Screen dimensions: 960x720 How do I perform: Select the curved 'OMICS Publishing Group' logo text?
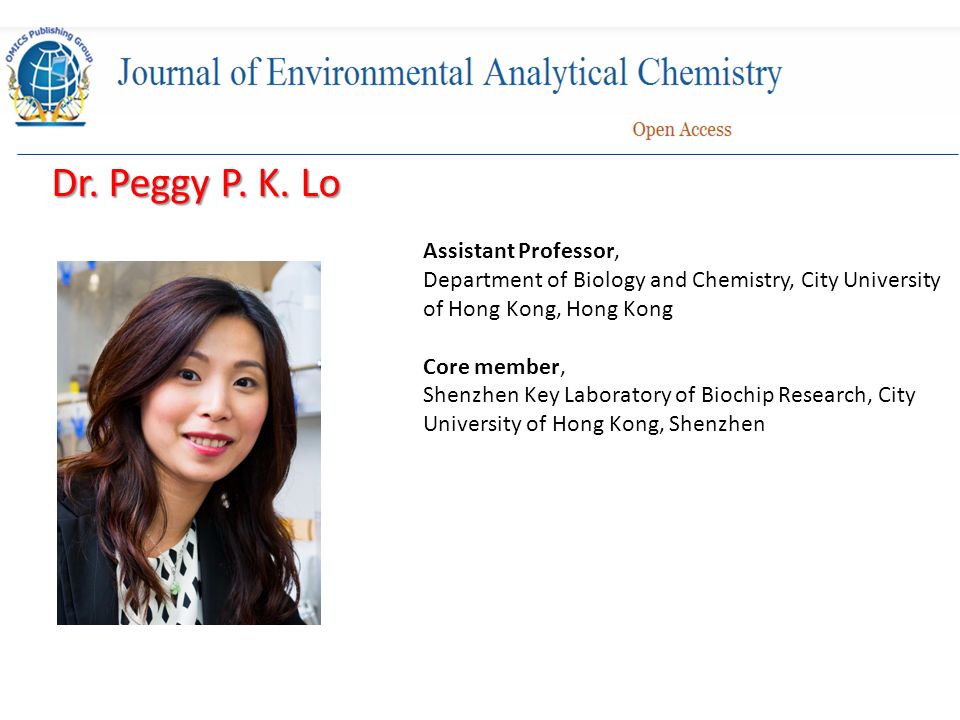(49, 40)
